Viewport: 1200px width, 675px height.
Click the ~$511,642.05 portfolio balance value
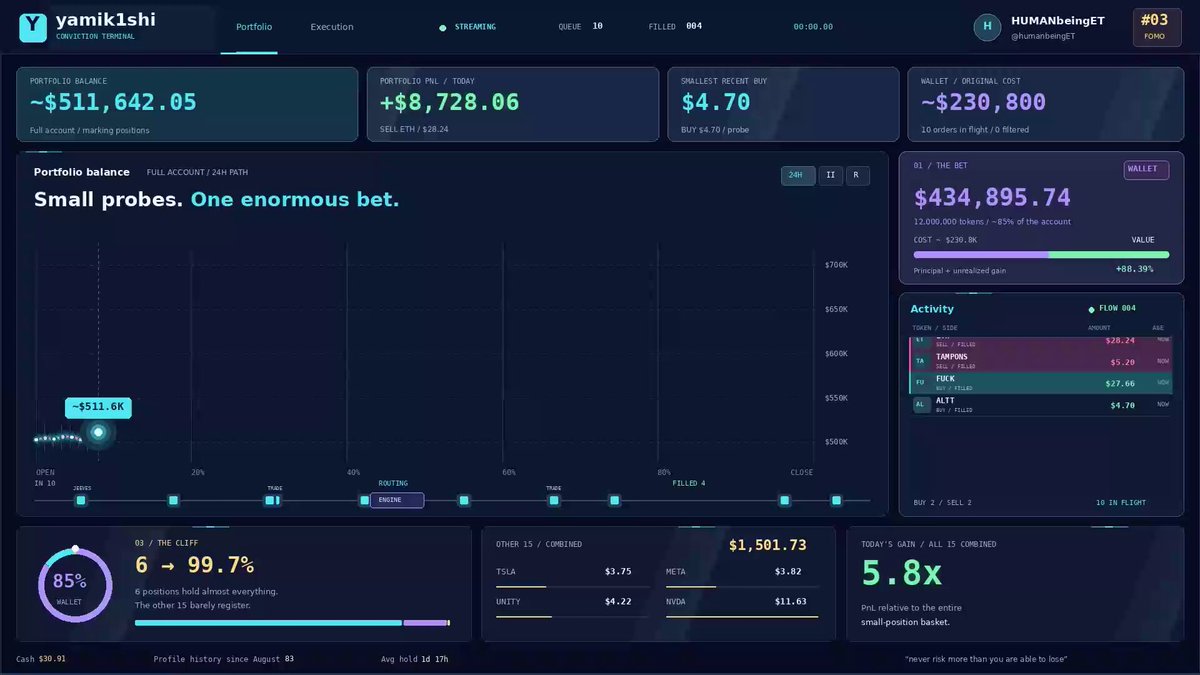pos(113,102)
